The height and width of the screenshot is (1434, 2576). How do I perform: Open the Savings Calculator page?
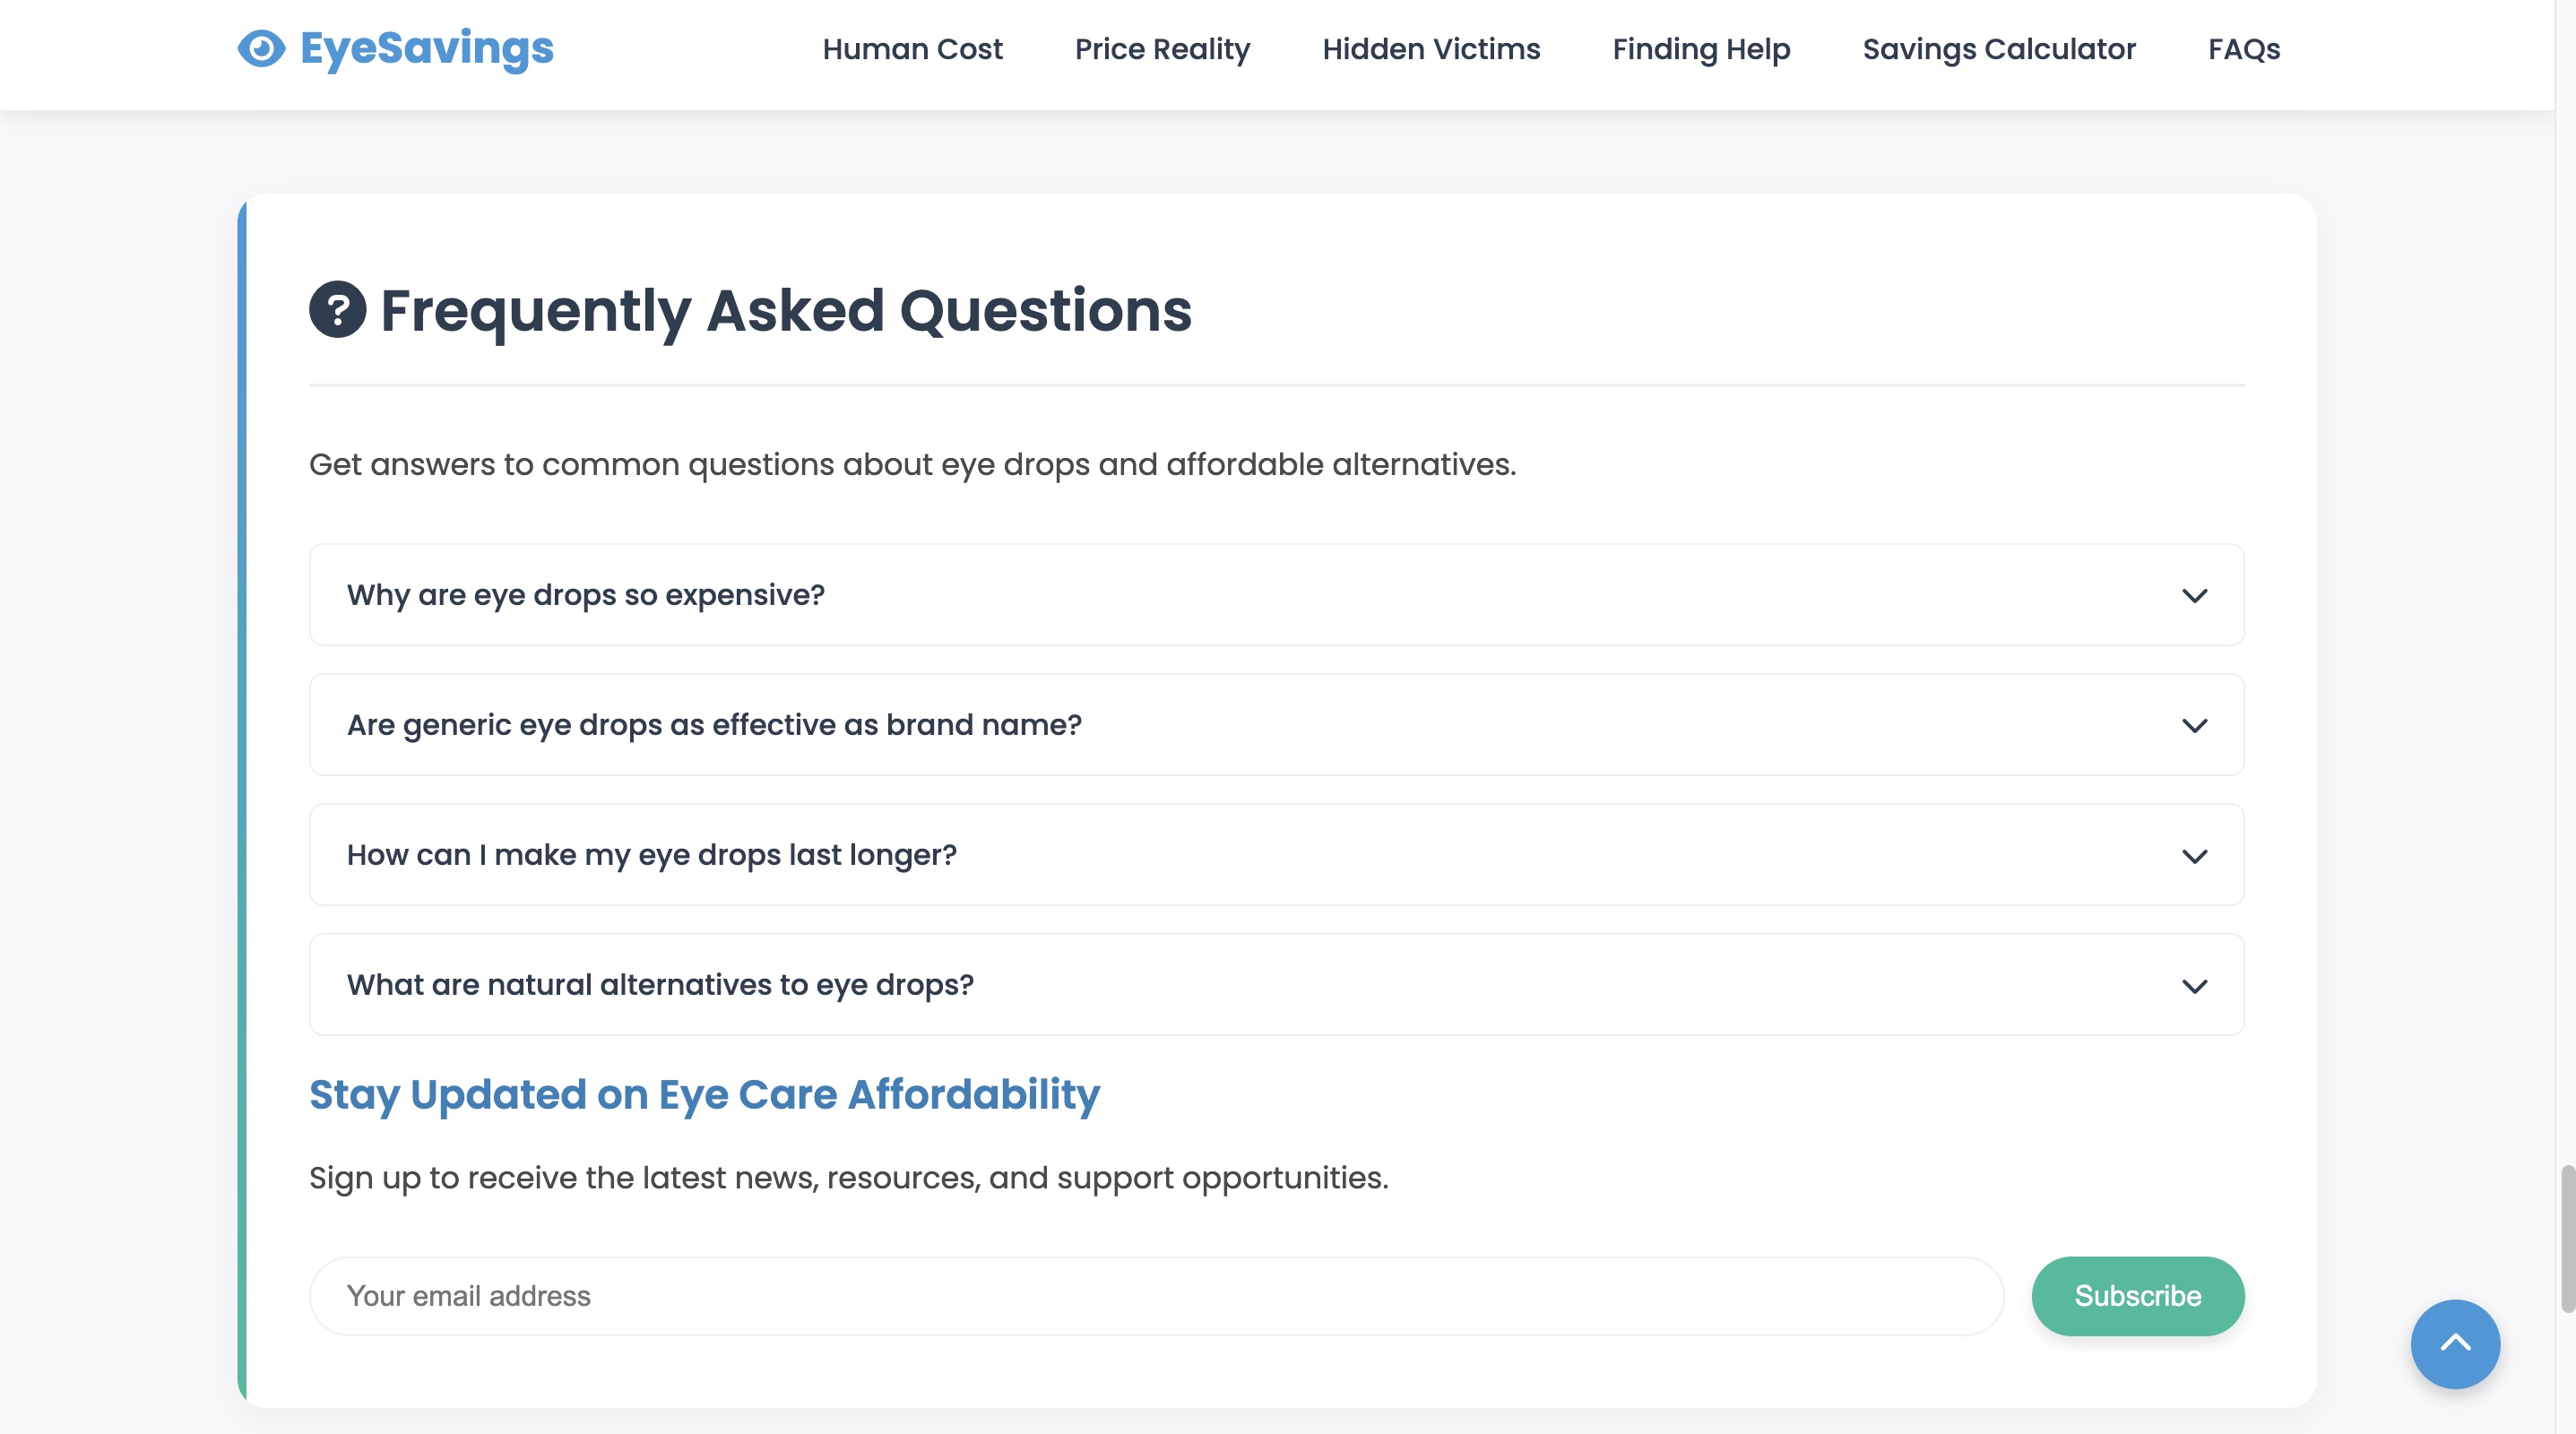coord(1998,49)
